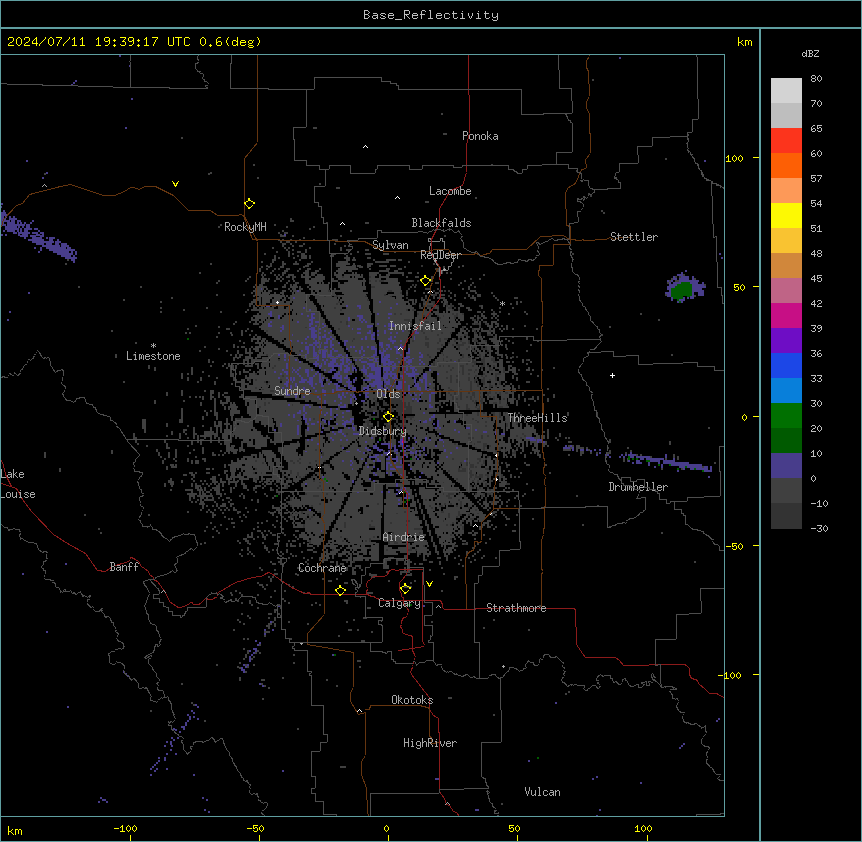Click the Sundre label
Image resolution: width=862 pixels, height=842 pixels.
click(x=292, y=391)
